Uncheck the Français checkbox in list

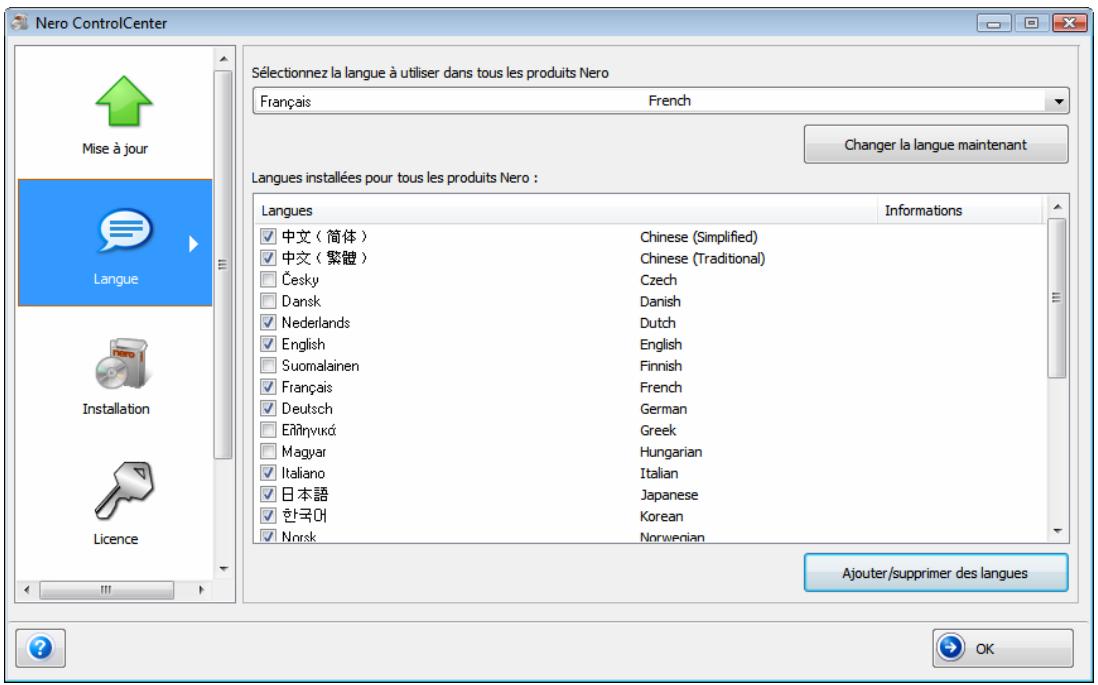267,387
